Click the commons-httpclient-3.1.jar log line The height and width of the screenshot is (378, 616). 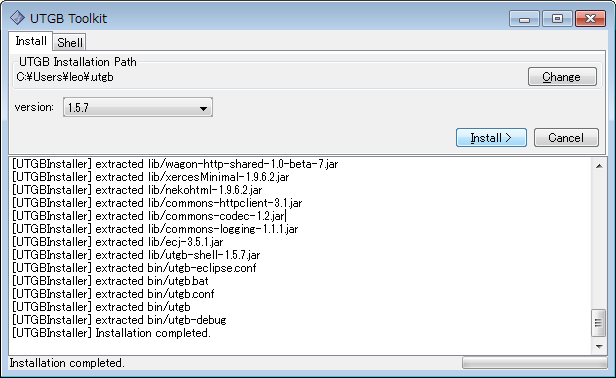(157, 203)
